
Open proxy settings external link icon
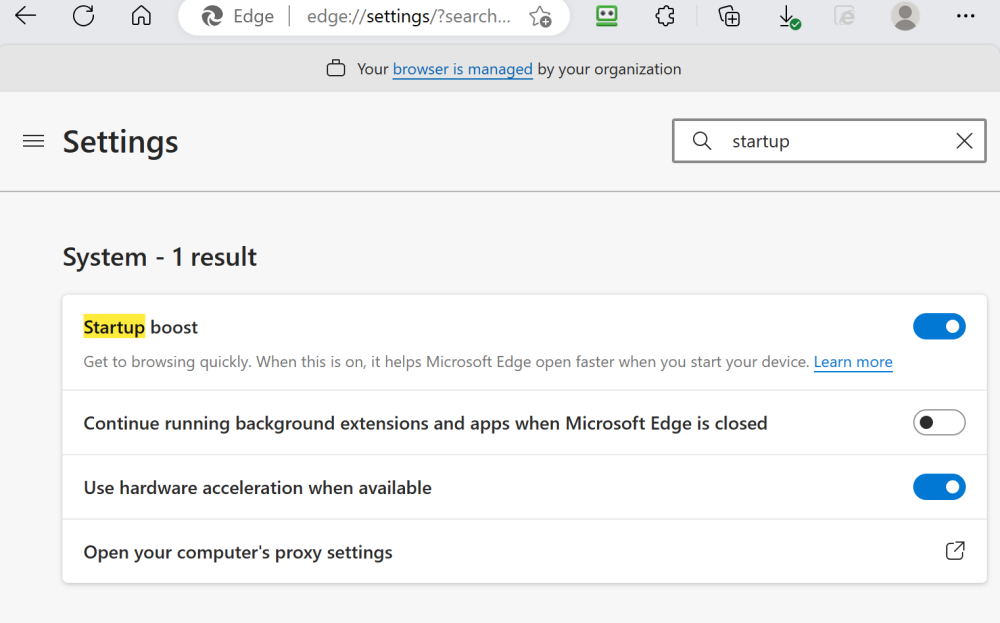955,551
